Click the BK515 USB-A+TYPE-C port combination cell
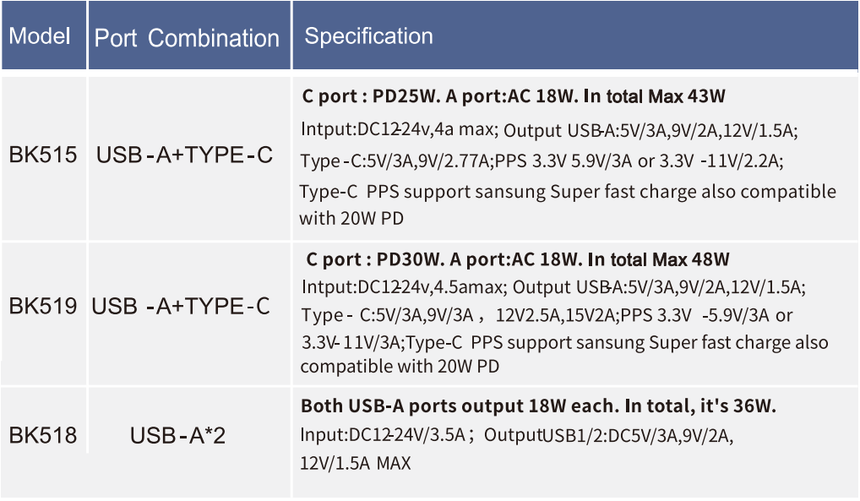 pos(184,155)
